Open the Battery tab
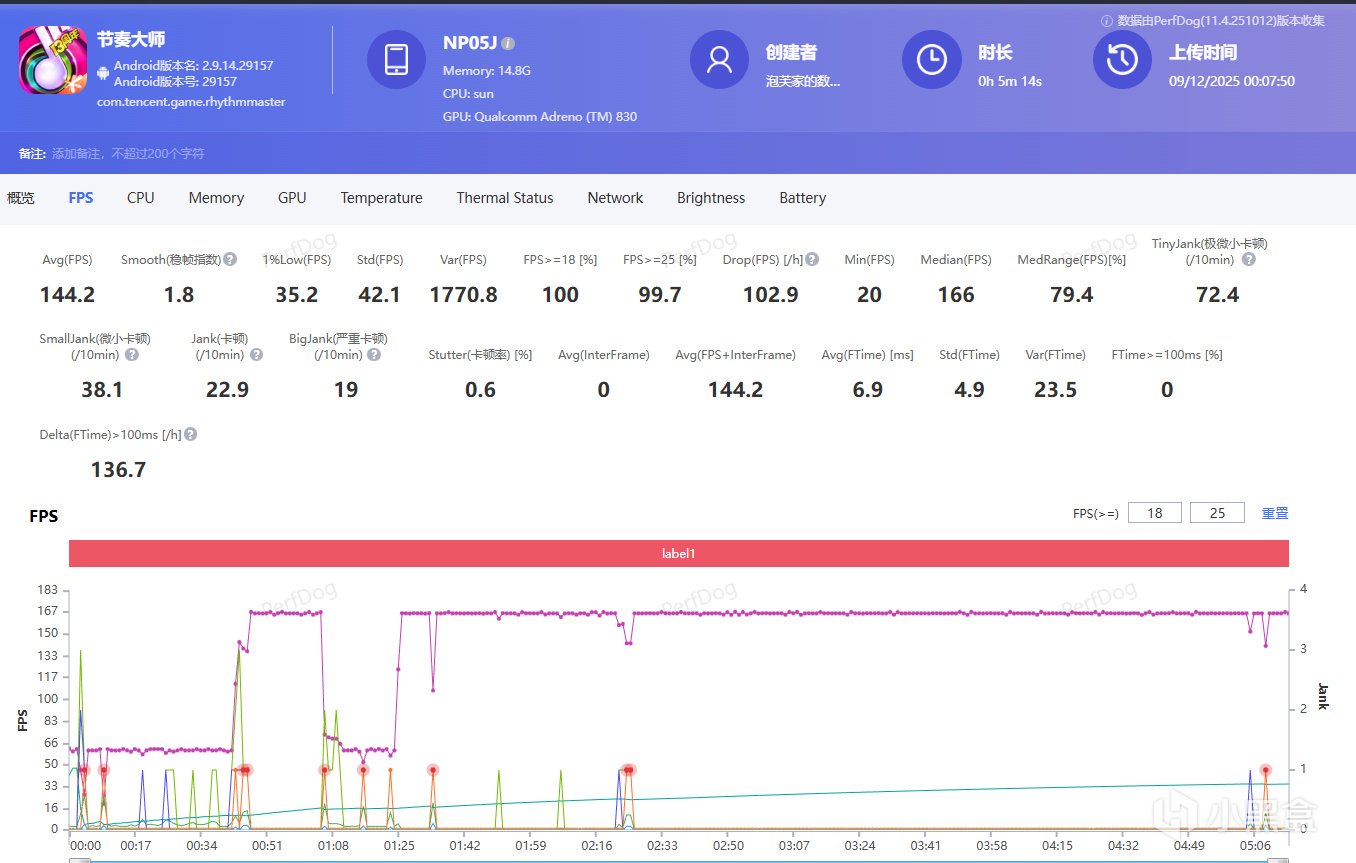The height and width of the screenshot is (863, 1356). [x=802, y=198]
